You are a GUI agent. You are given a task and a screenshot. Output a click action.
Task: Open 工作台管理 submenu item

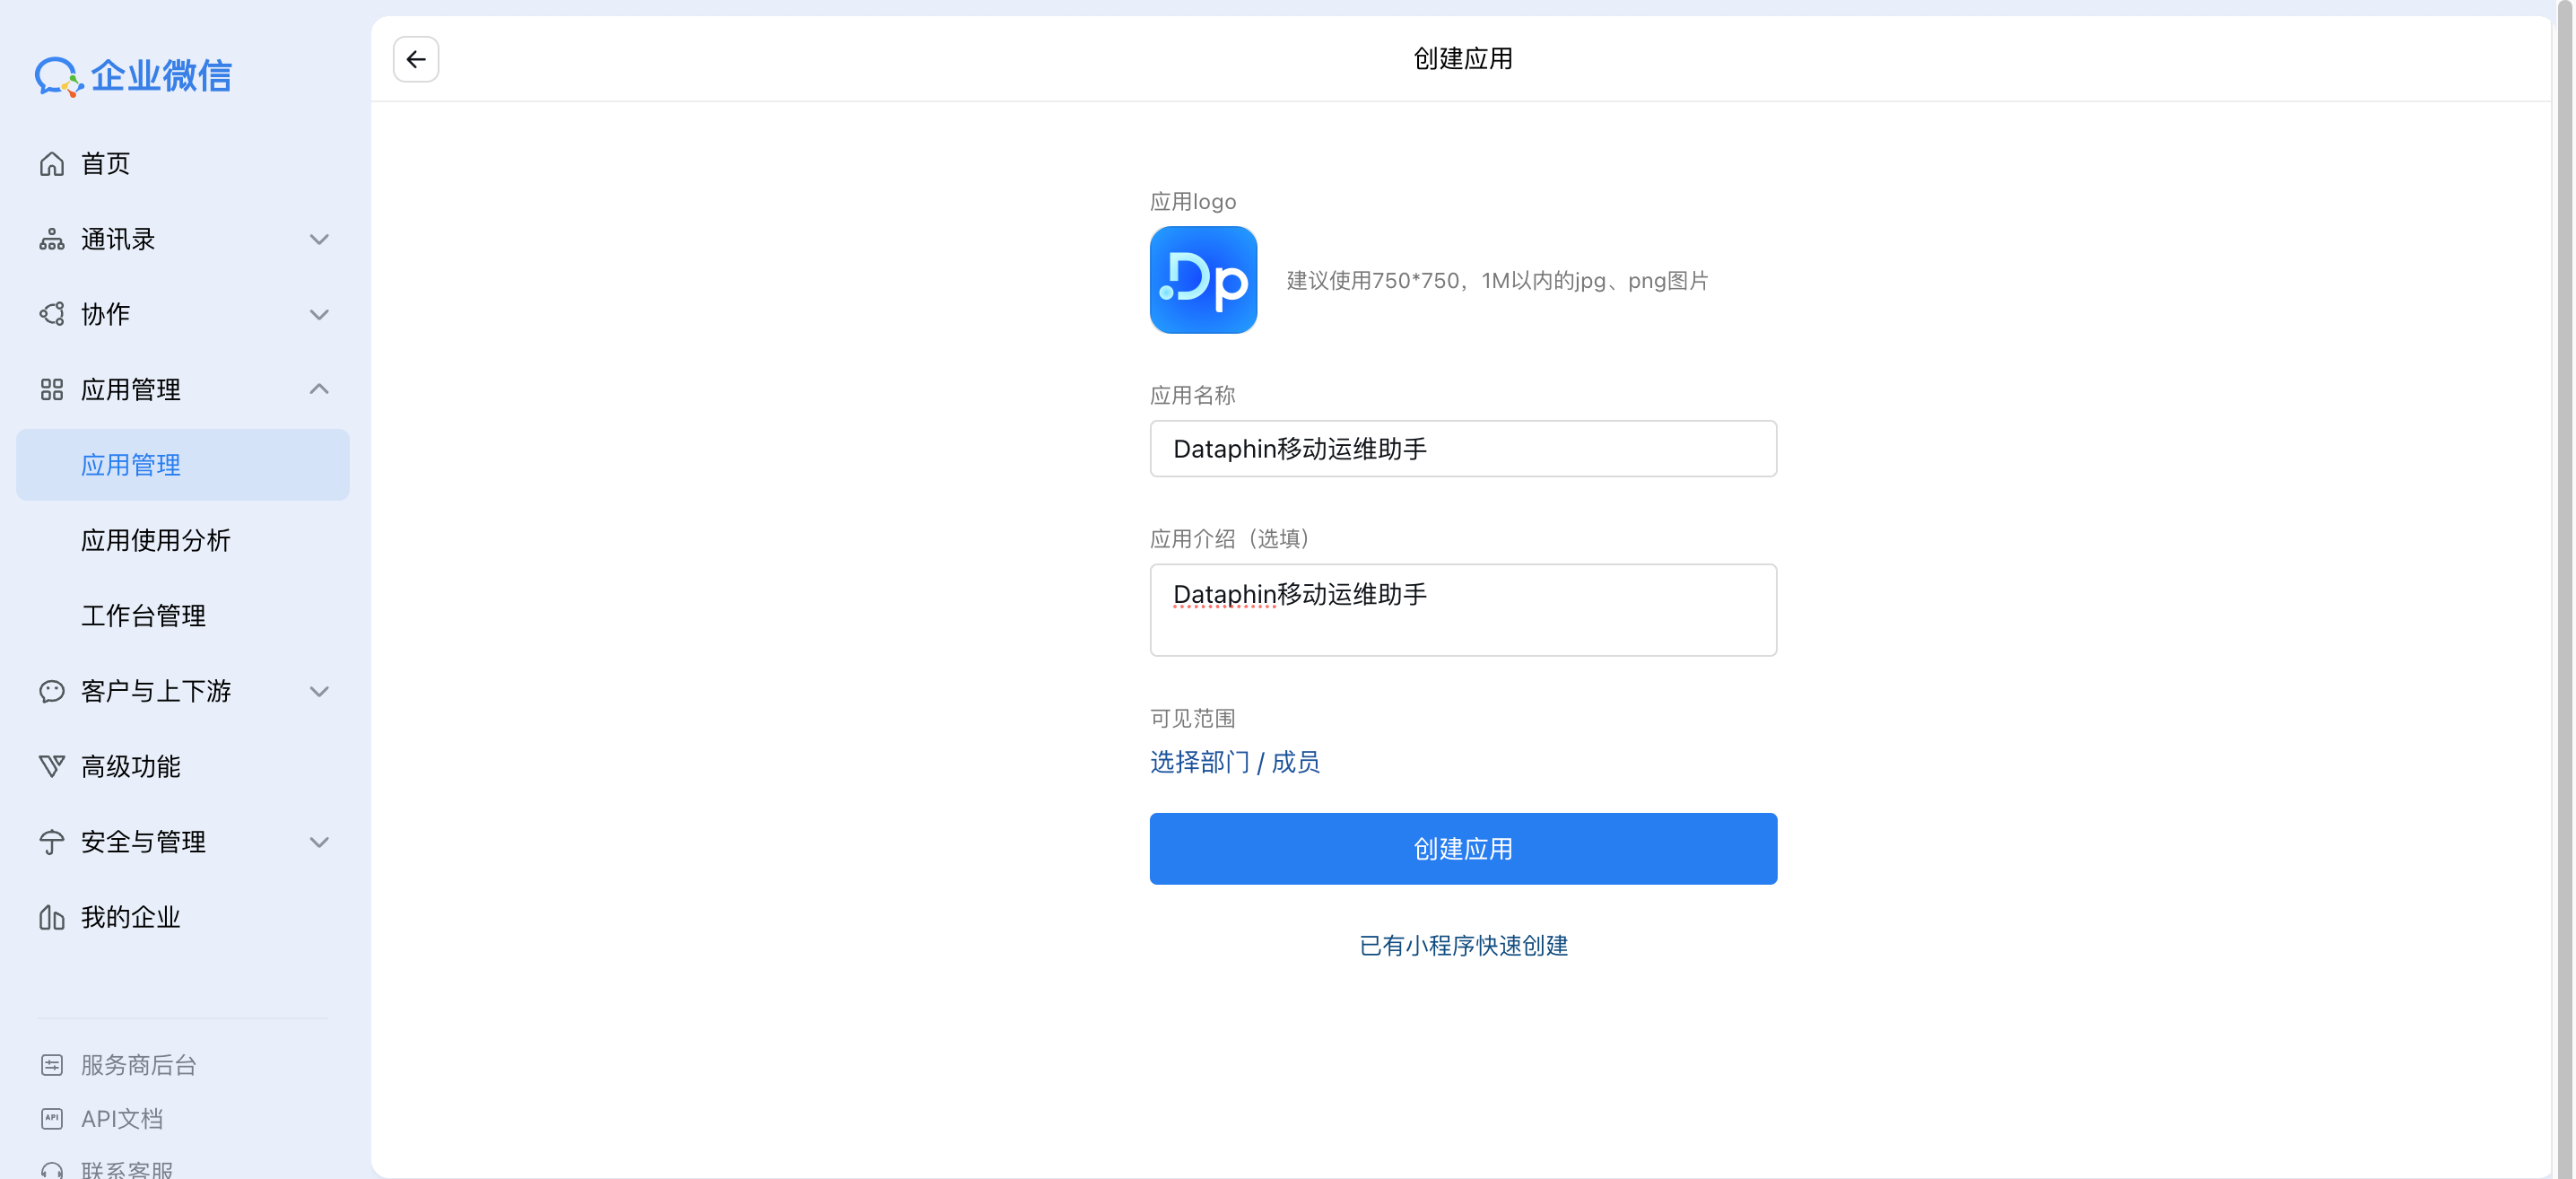143,615
